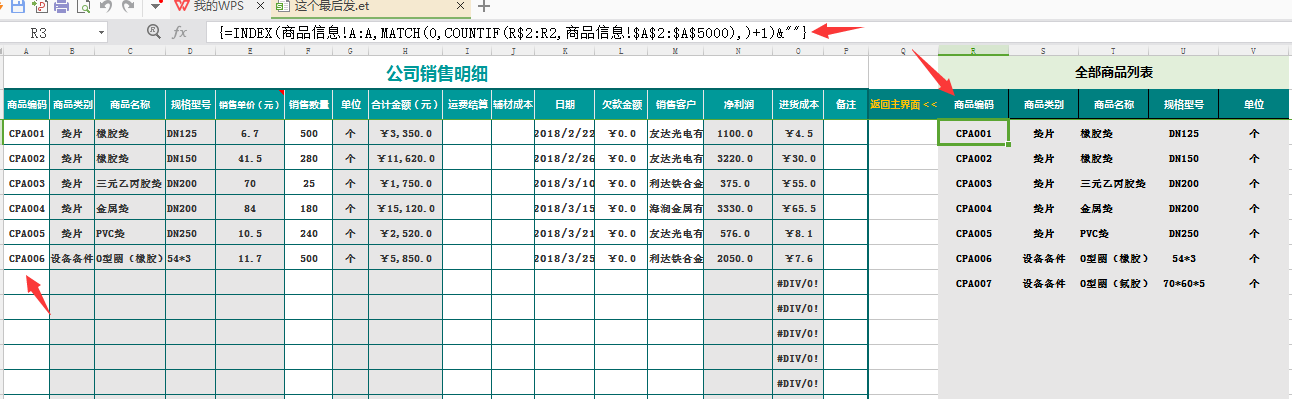1292x399 pixels.
Task: Click the 41.5 unit price cell
Action: click(250, 158)
